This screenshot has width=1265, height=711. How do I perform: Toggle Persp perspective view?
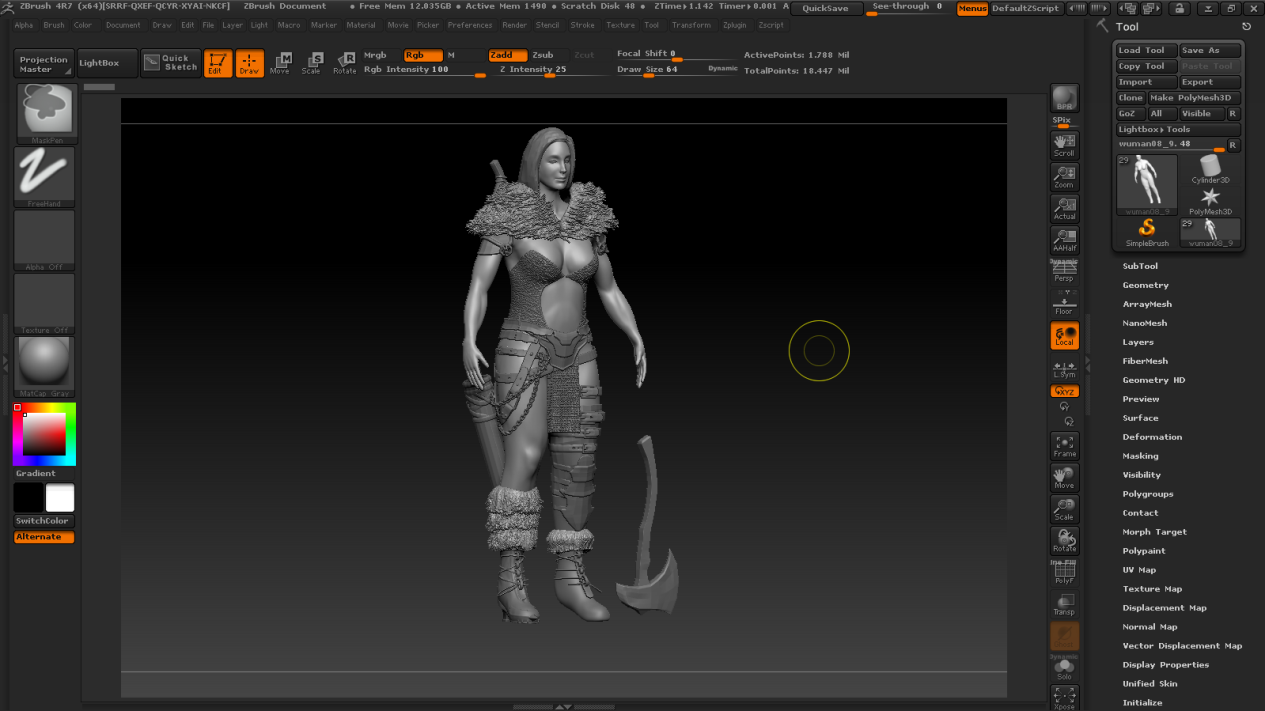pos(1064,271)
